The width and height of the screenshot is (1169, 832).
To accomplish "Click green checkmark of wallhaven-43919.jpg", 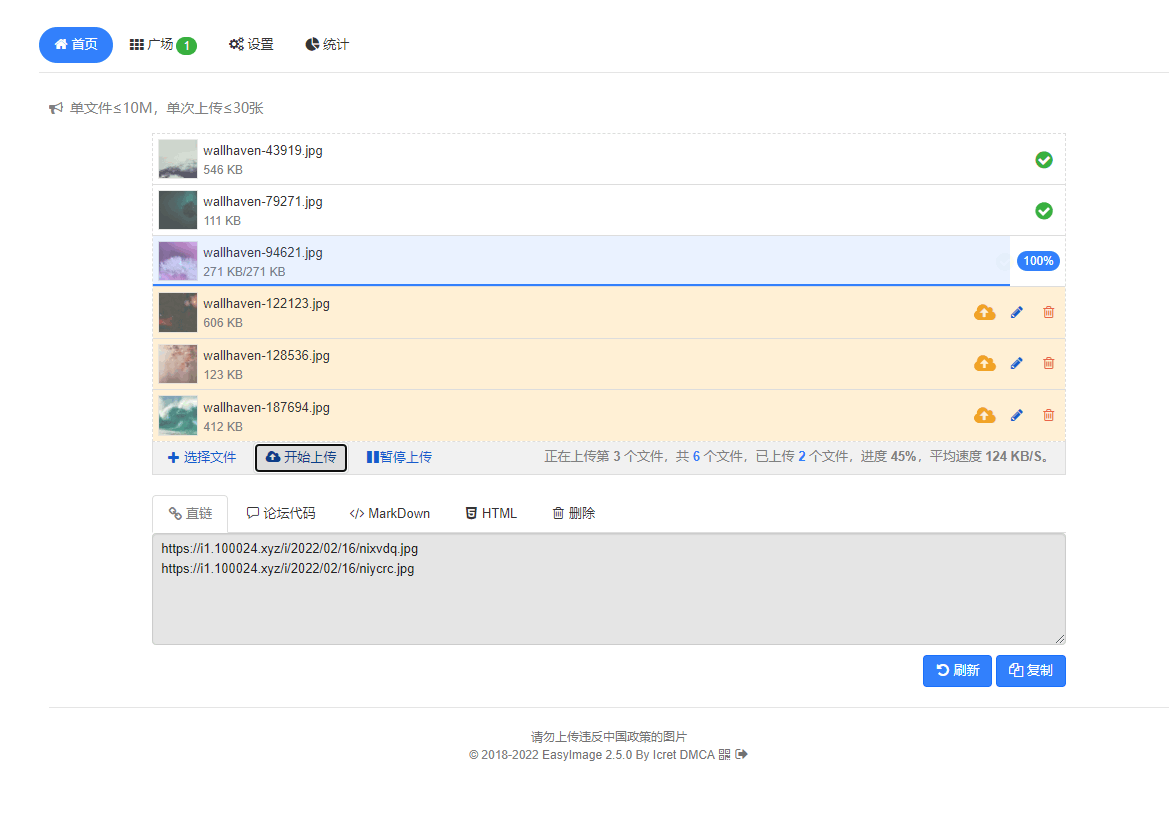I will pyautogui.click(x=1043, y=160).
